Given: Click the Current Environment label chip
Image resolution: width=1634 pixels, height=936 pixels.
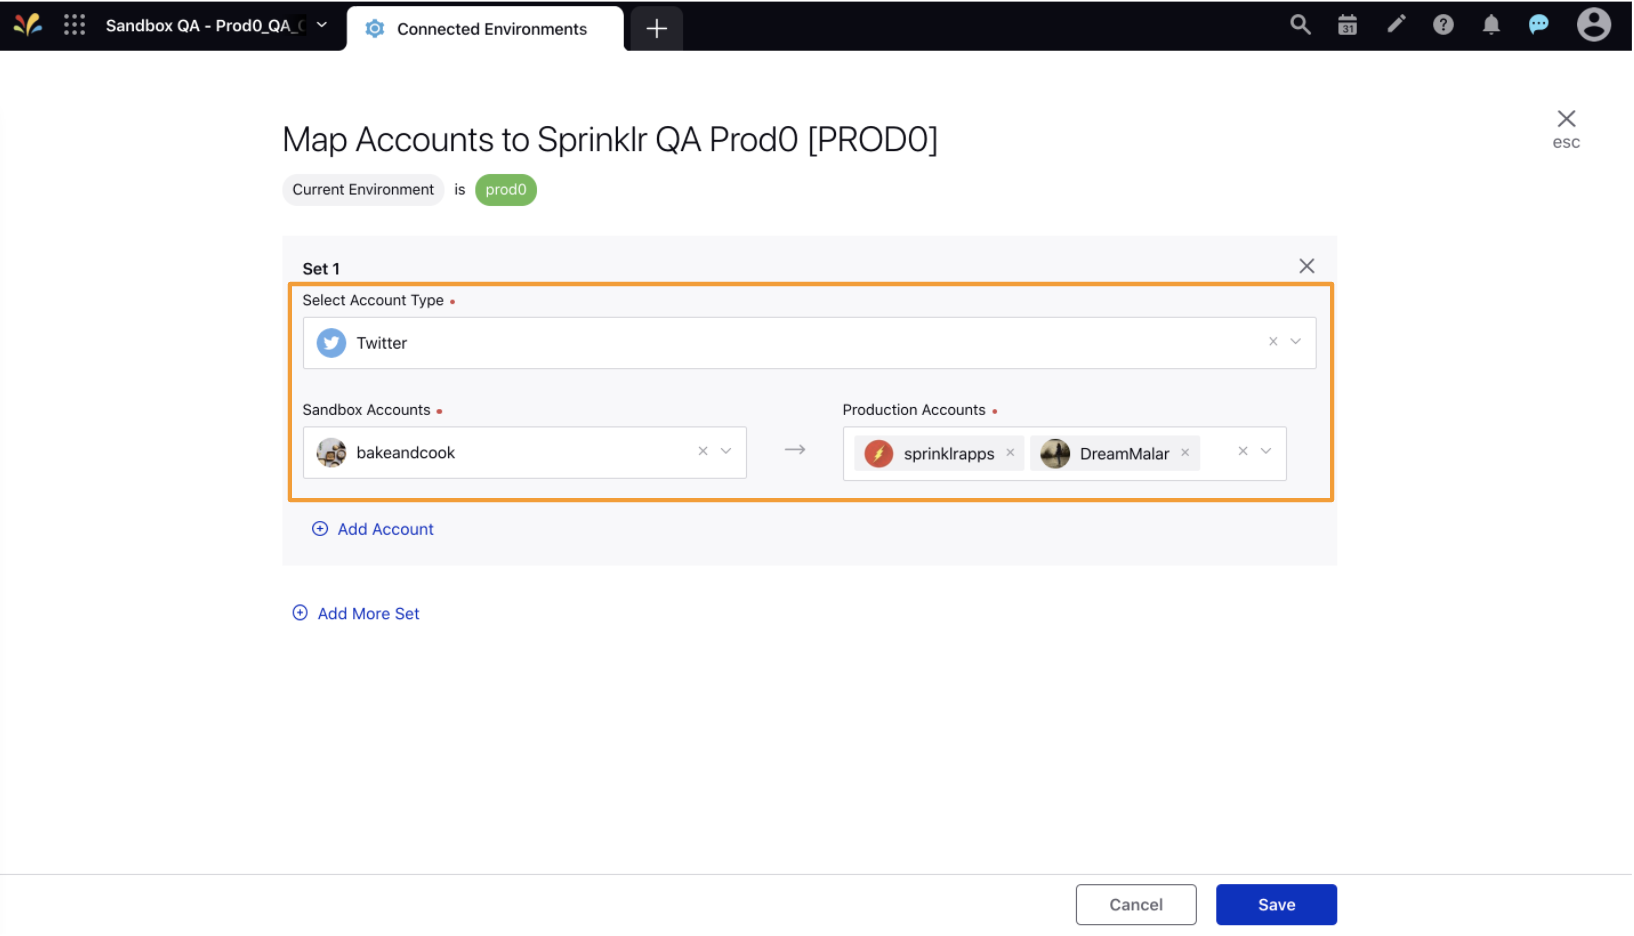Looking at the screenshot, I should pos(363,190).
